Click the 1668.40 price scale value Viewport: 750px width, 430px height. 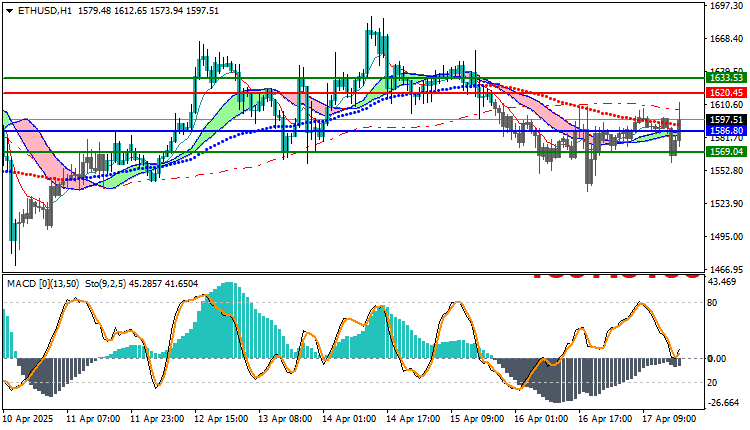tap(727, 38)
